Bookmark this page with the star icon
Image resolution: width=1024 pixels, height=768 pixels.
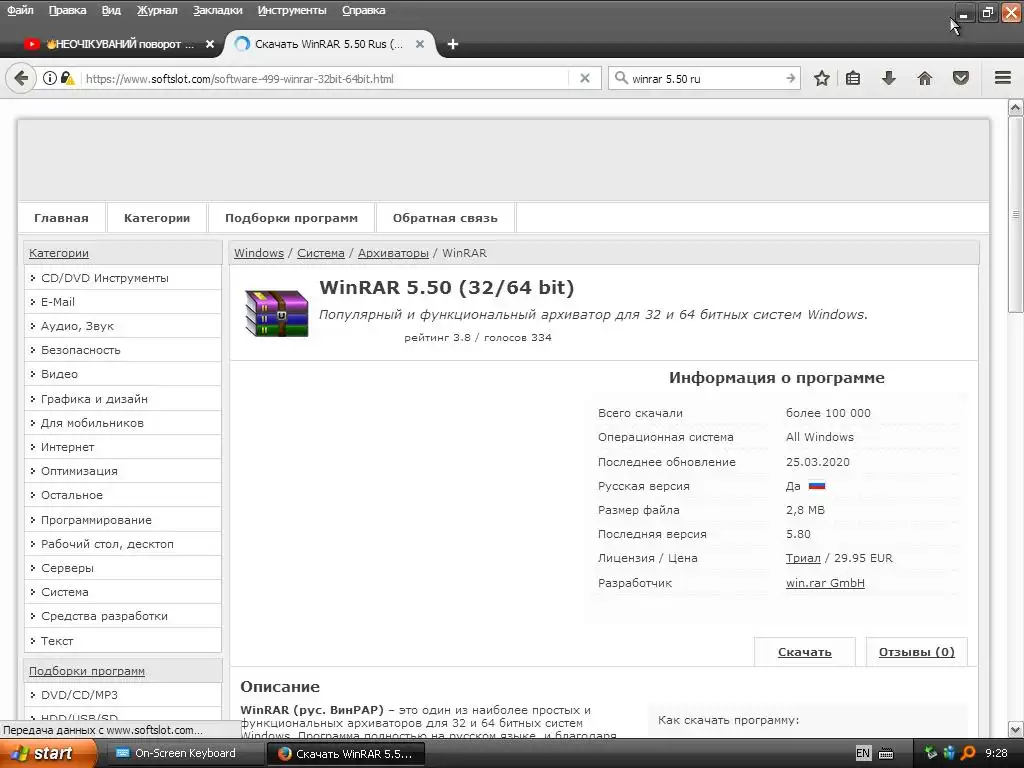coord(822,78)
